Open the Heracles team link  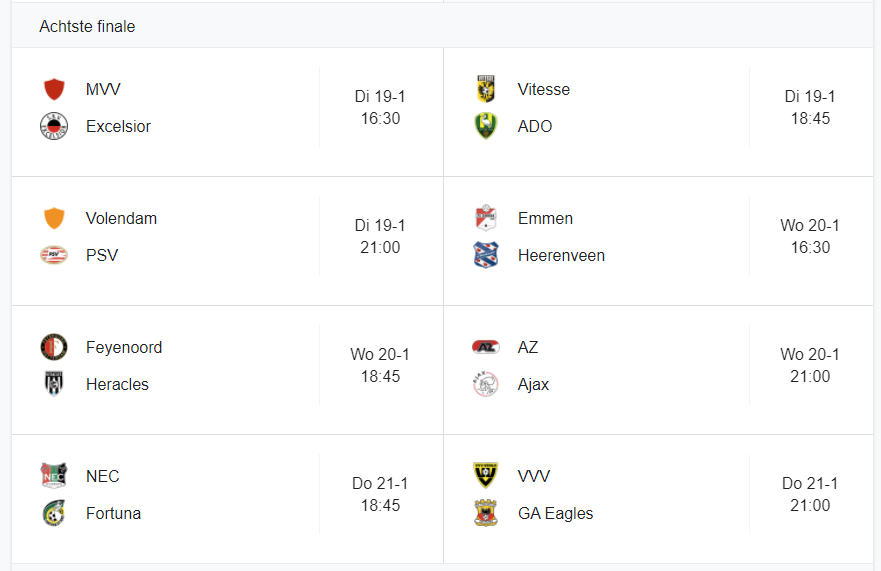coord(117,384)
